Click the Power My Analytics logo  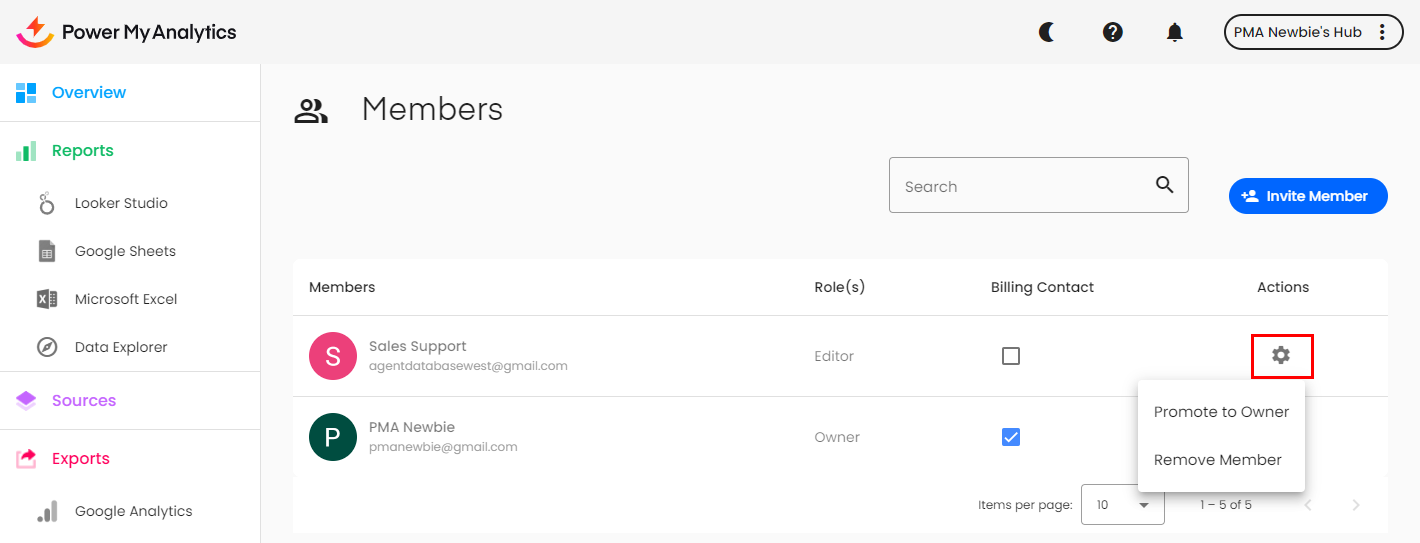(127, 32)
